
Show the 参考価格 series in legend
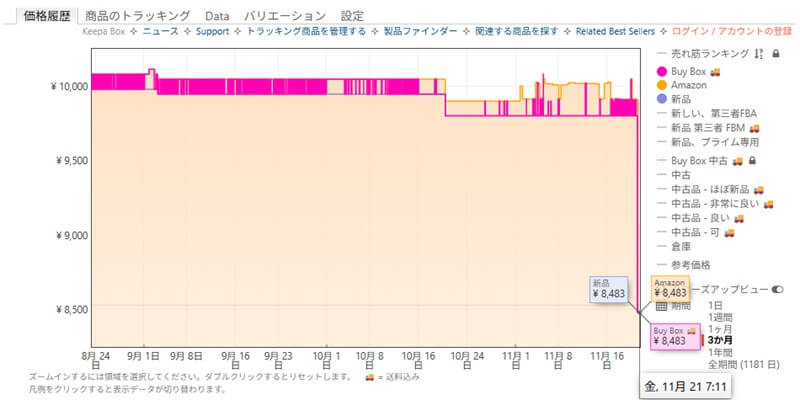pos(690,265)
